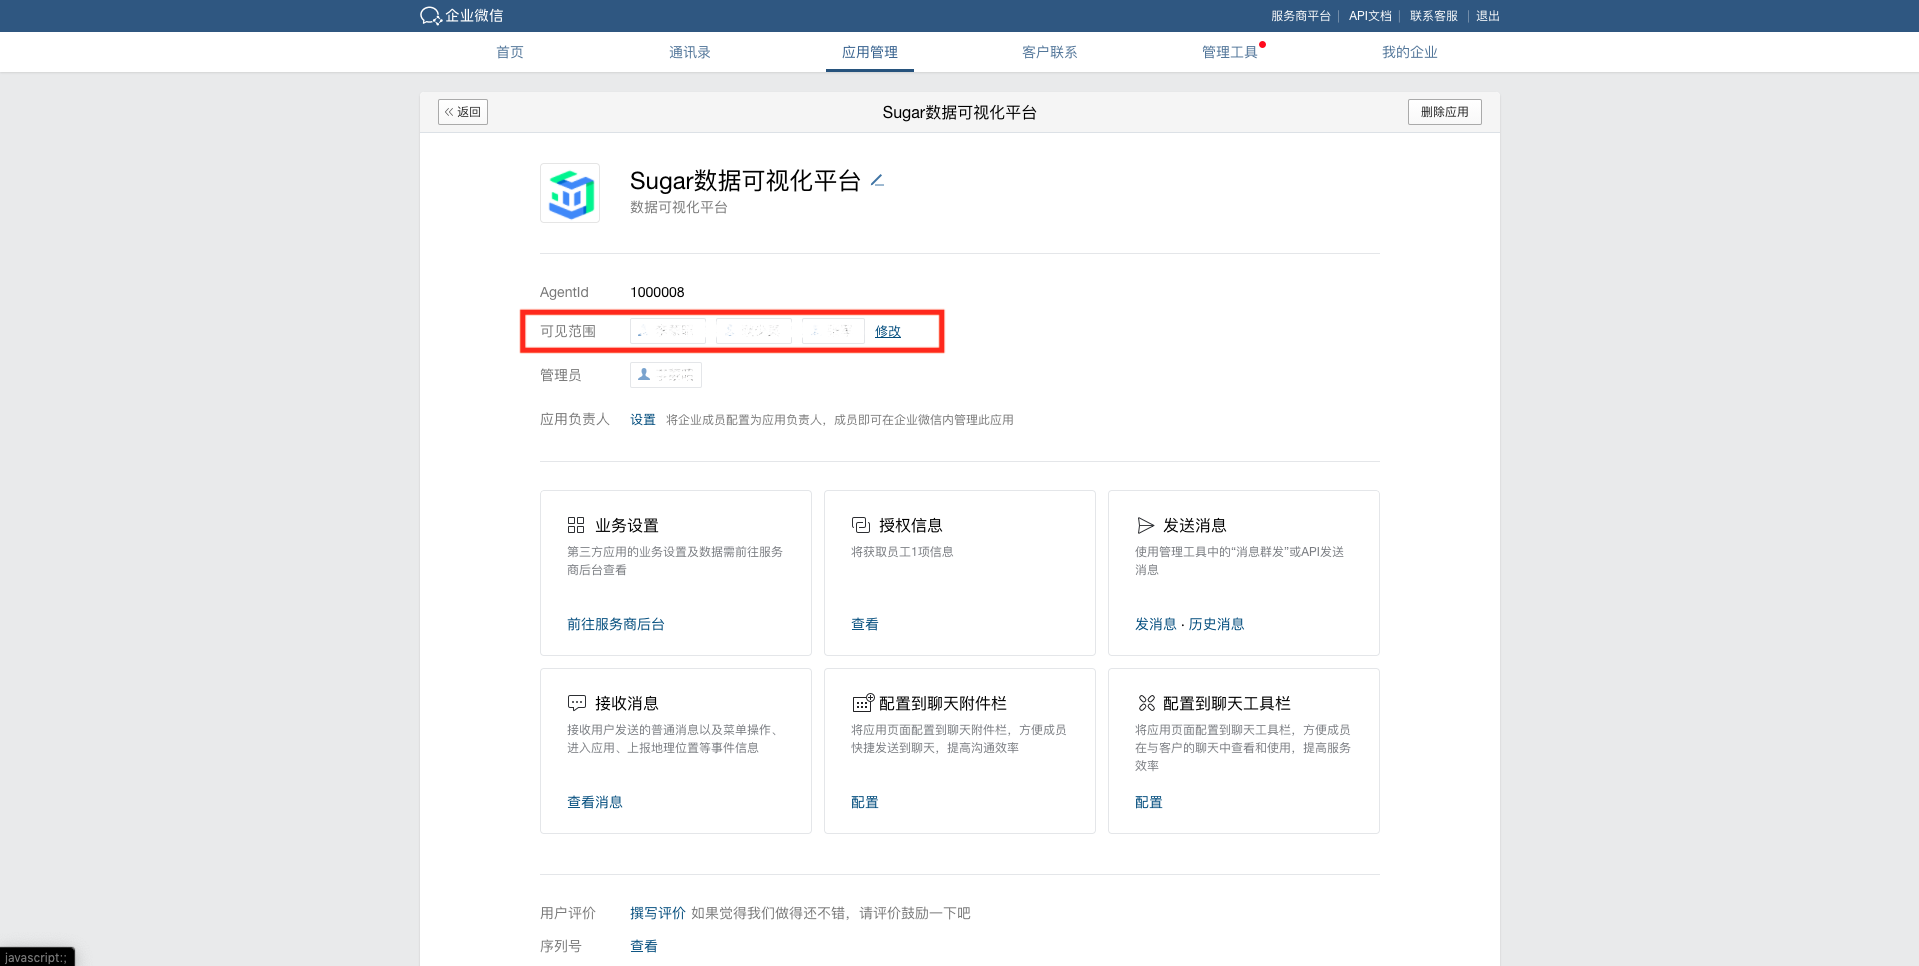Click the 应用负责人 label

point(575,420)
